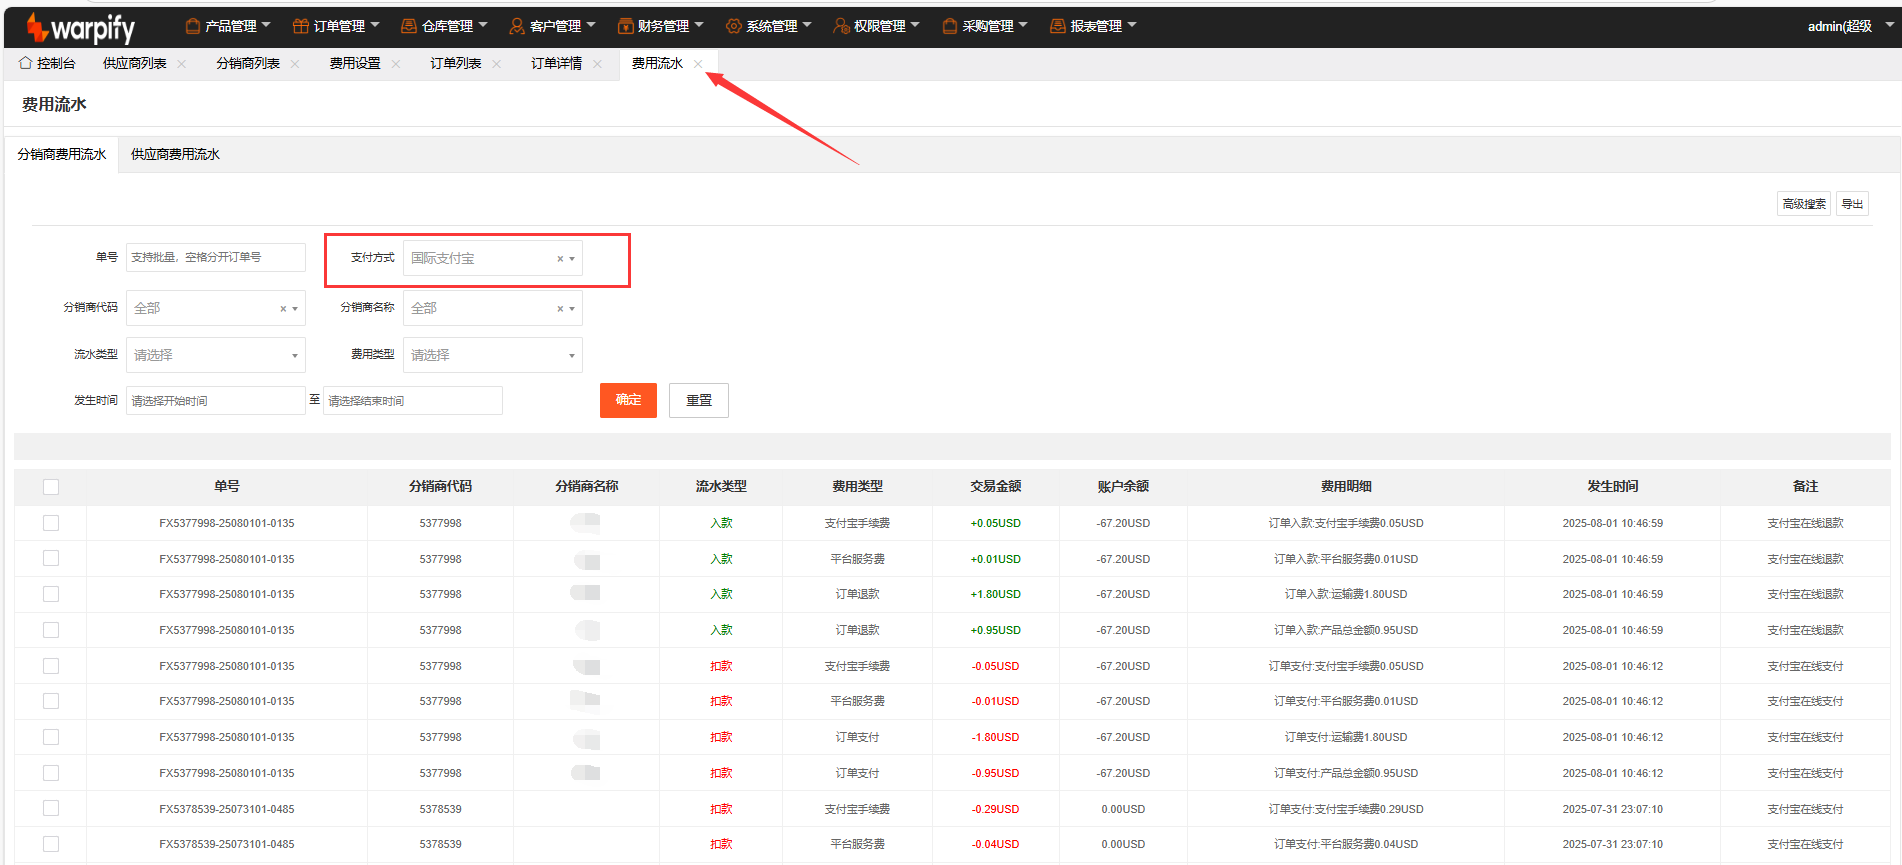This screenshot has width=1902, height=865.
Task: Tick the select-all checkbox in table header
Action: coord(51,487)
